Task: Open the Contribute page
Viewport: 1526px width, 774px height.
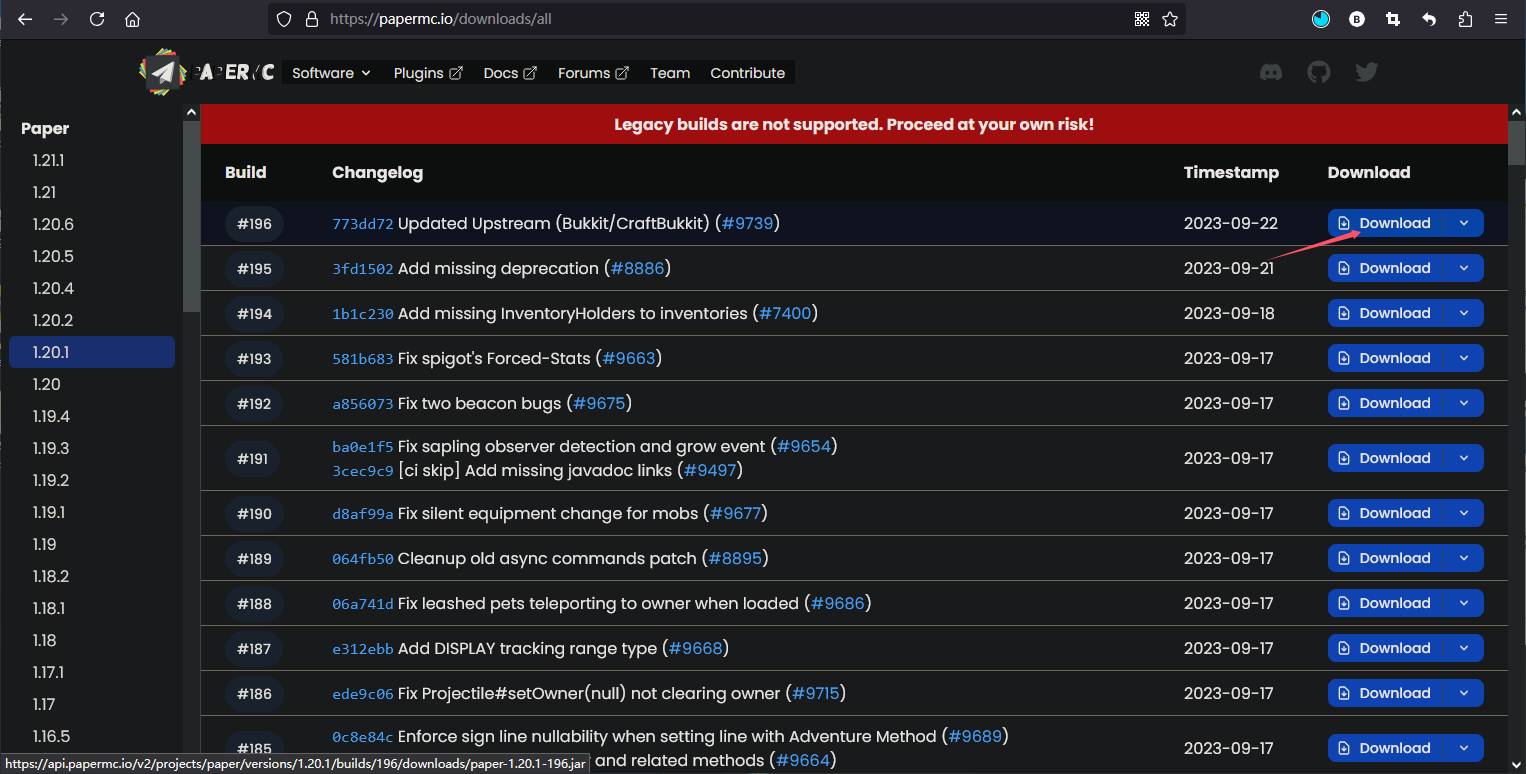Action: point(748,73)
